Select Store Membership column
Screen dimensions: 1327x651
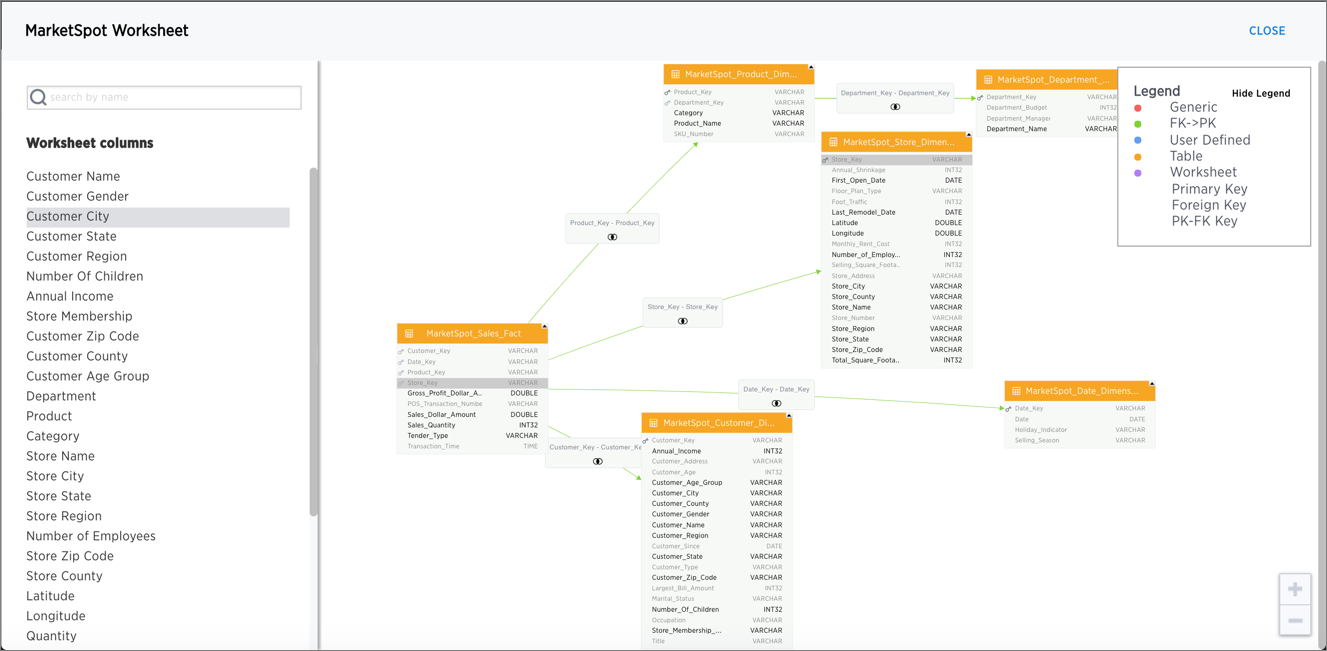(x=79, y=316)
